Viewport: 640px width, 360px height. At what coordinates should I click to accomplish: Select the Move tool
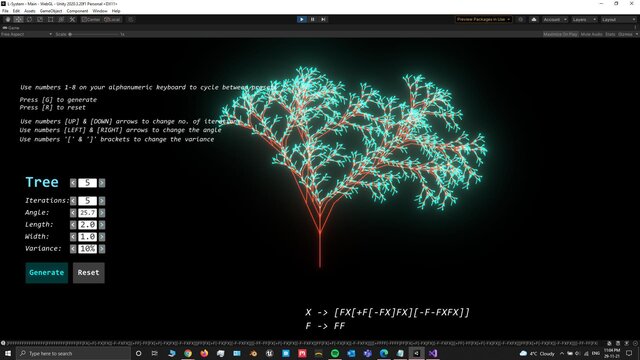pos(18,20)
